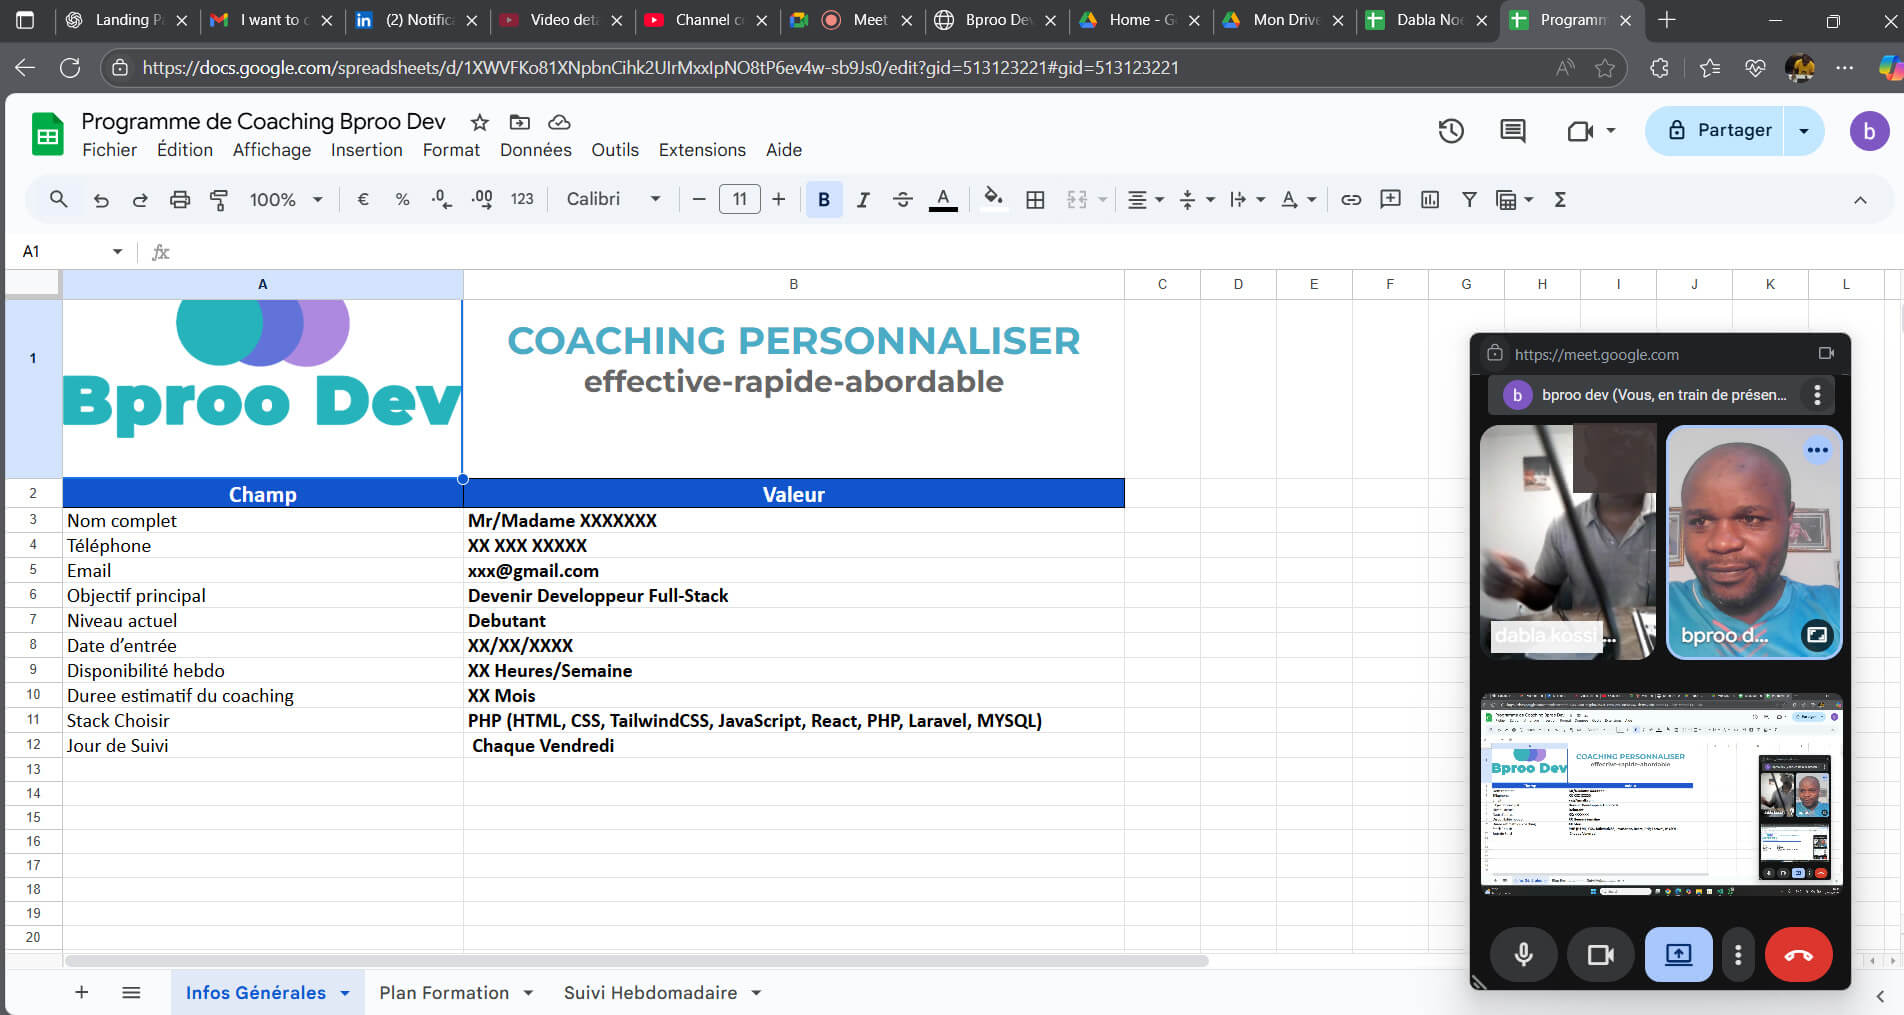Toggle italic formatting

click(863, 200)
